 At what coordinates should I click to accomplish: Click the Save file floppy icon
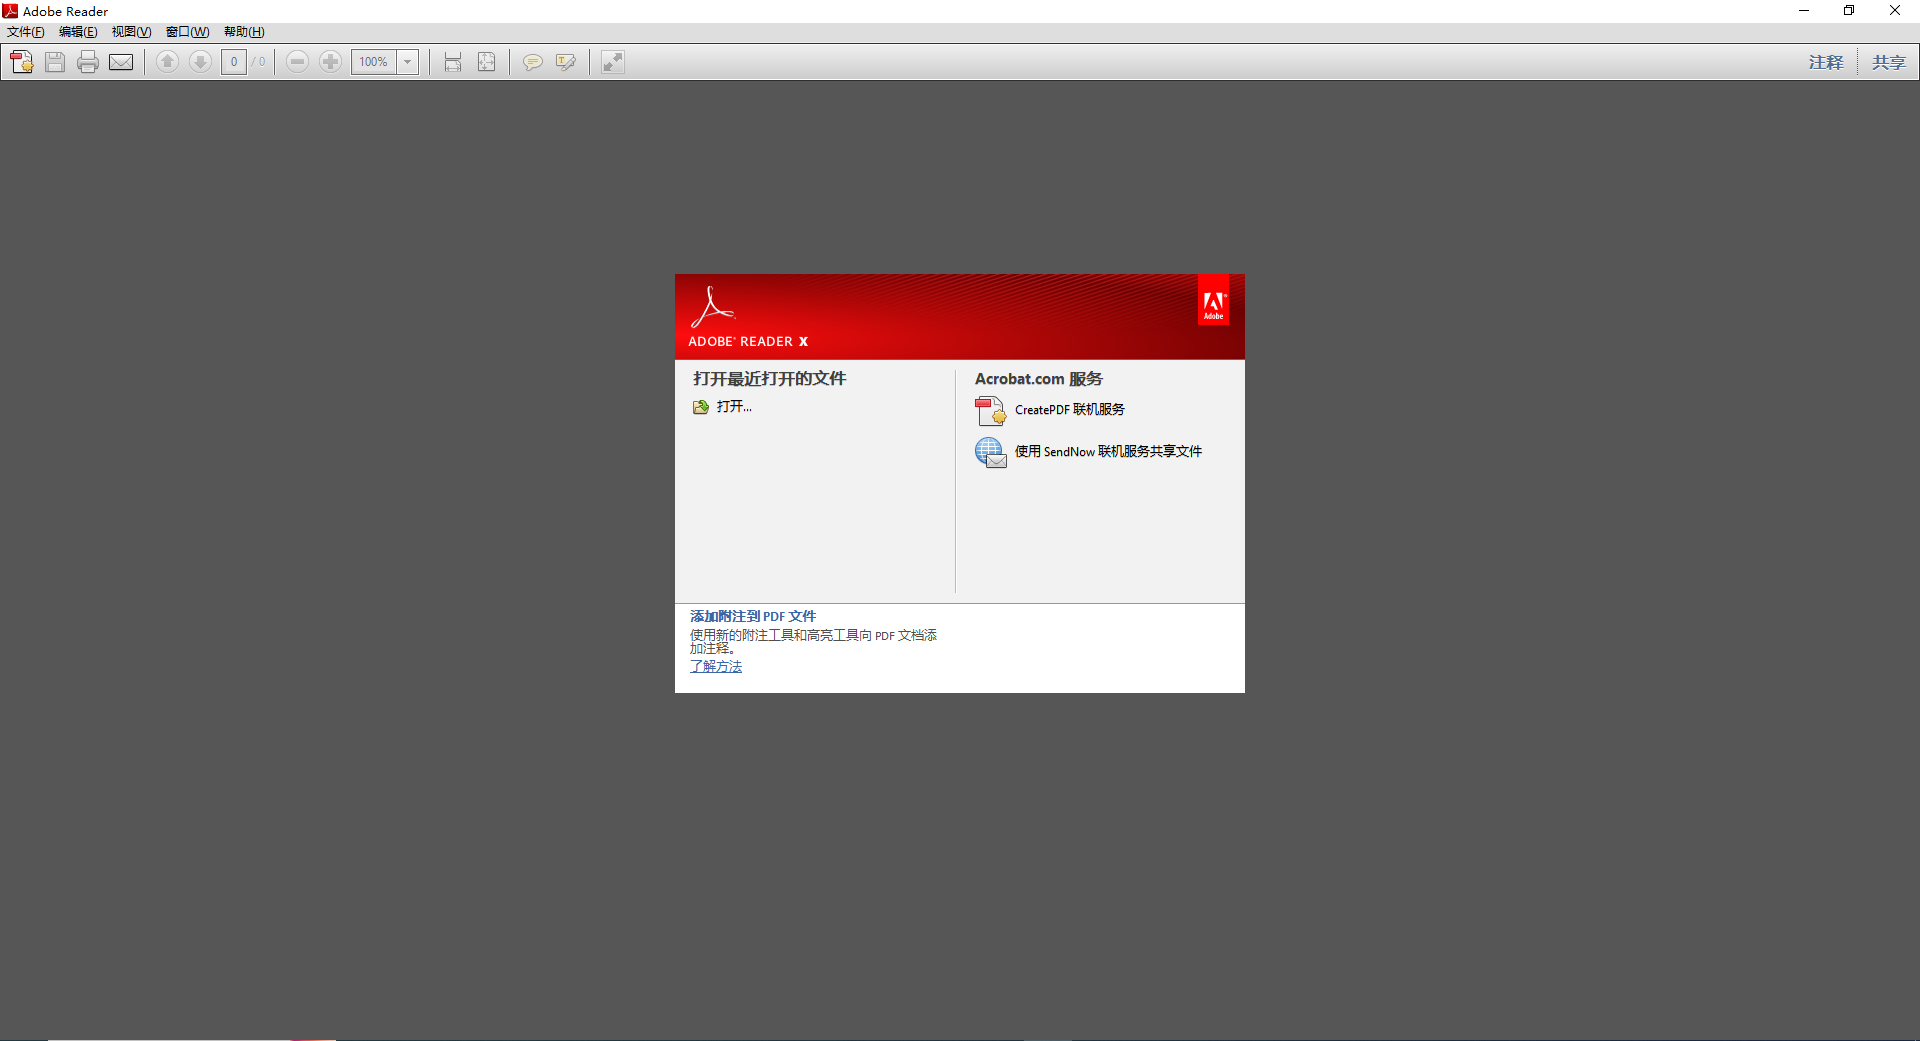(55, 62)
